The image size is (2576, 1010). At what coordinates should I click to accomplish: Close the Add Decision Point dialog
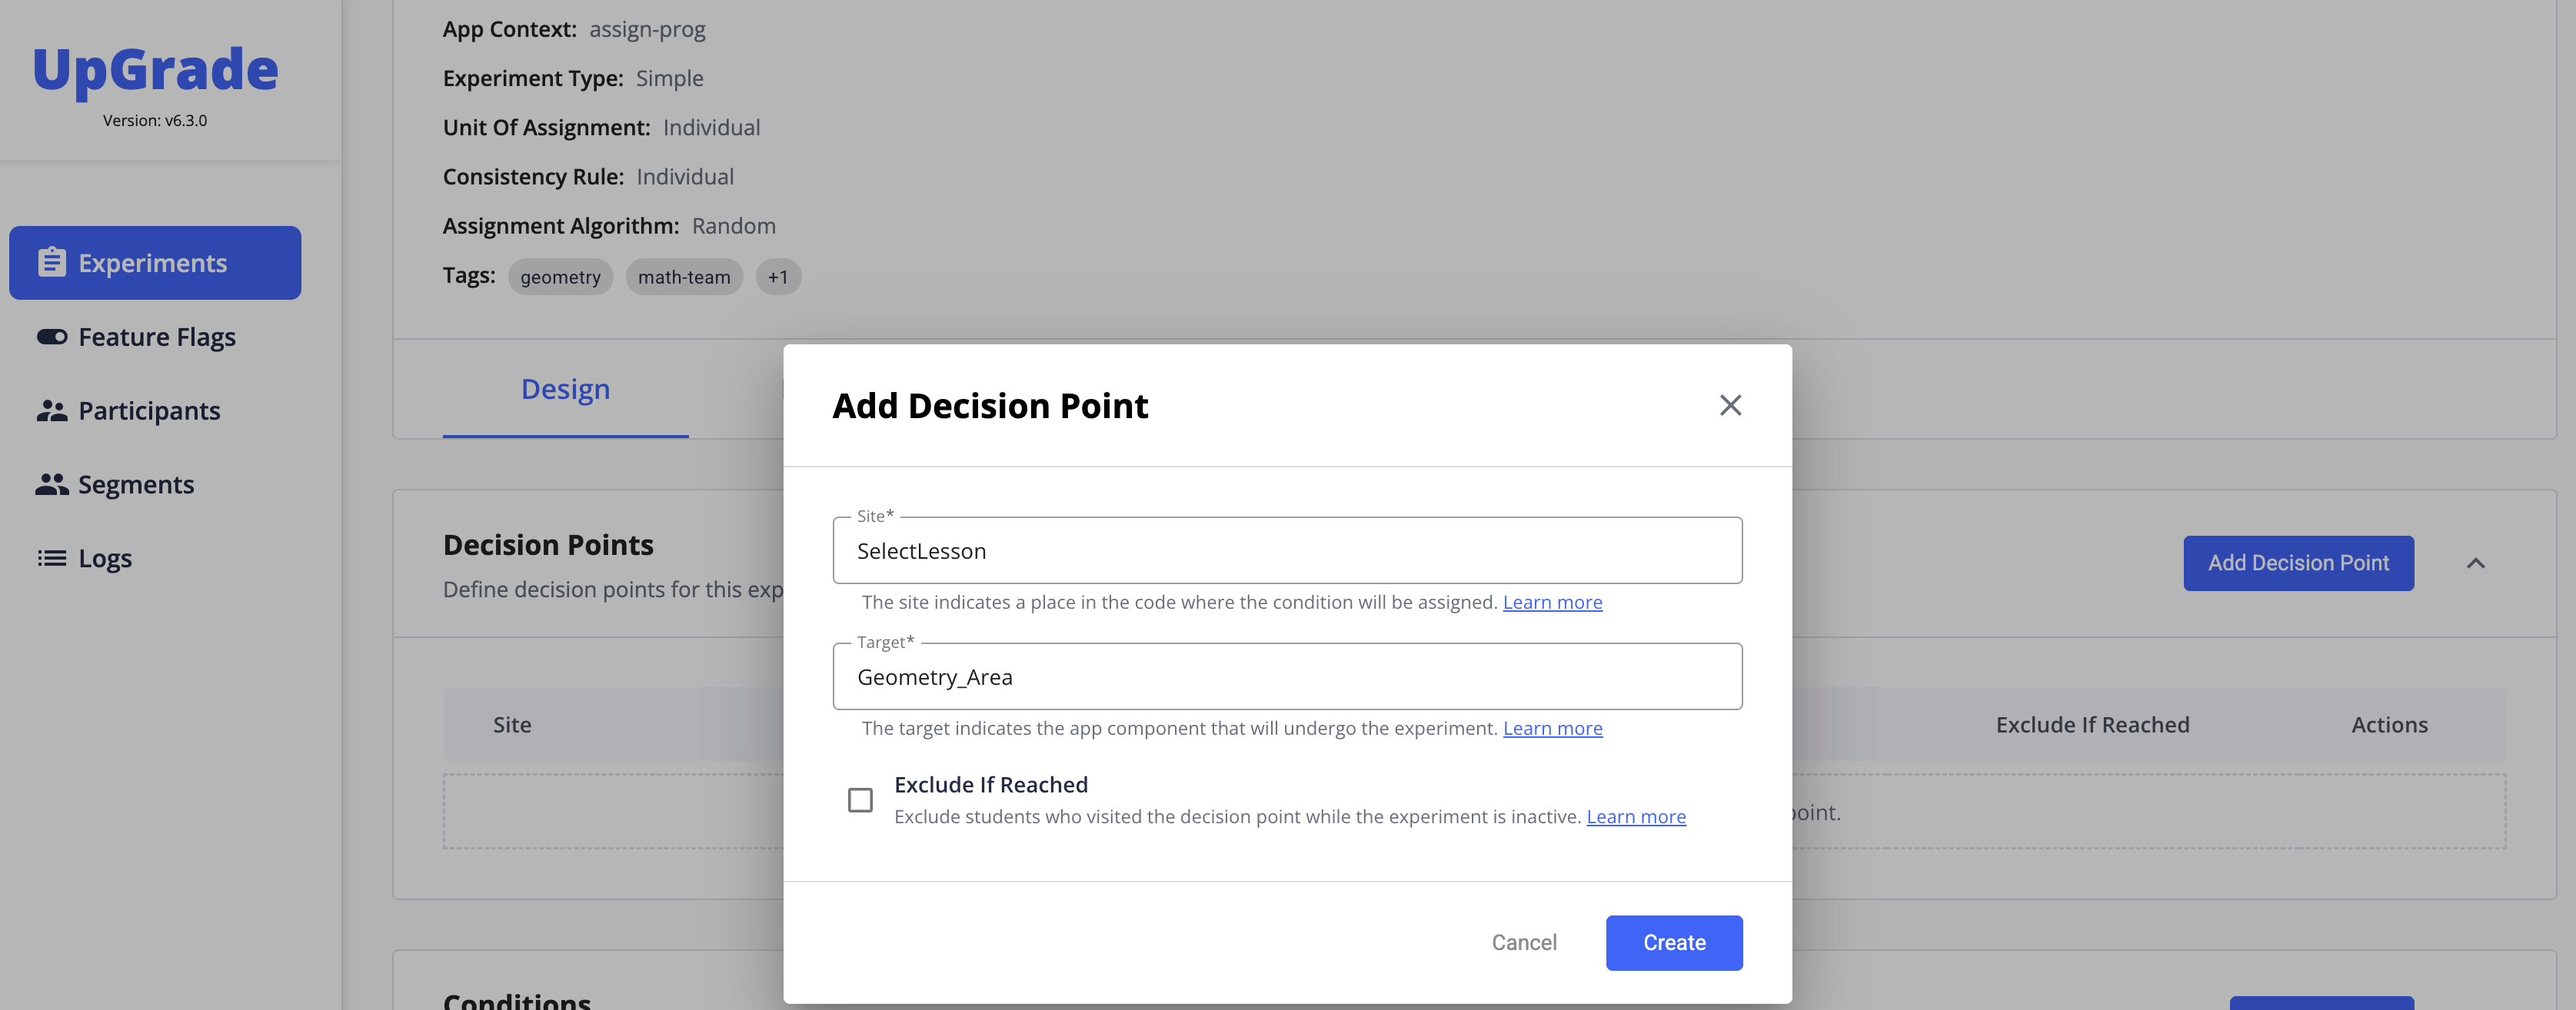1730,405
